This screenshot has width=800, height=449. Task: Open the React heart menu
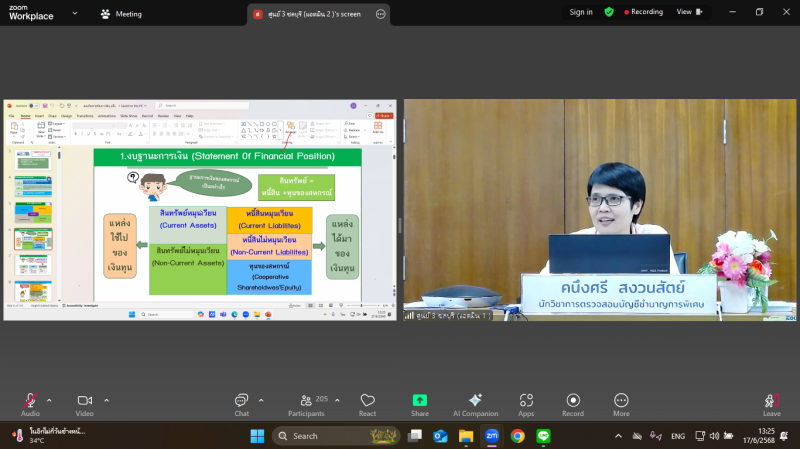[367, 401]
